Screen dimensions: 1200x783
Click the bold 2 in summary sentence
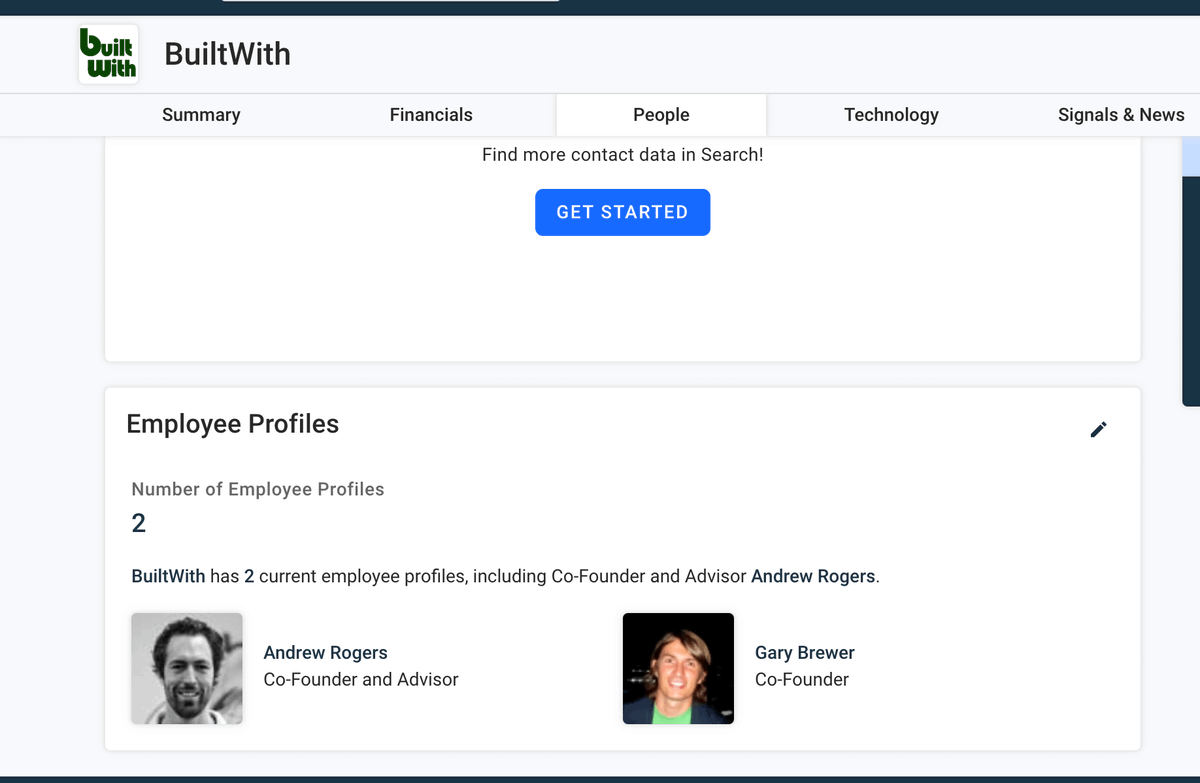(x=249, y=576)
